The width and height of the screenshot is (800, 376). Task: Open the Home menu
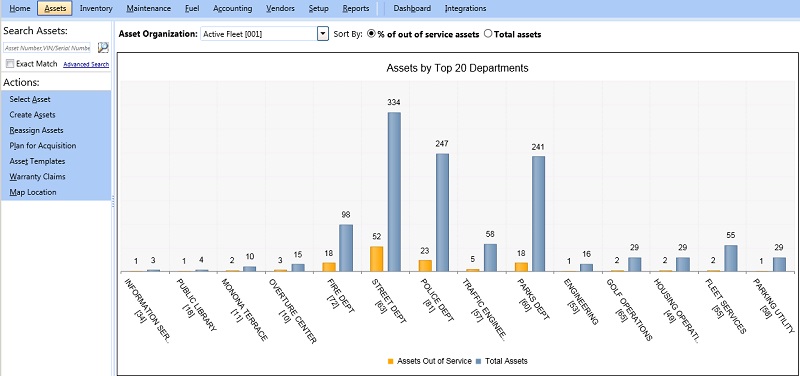20,8
